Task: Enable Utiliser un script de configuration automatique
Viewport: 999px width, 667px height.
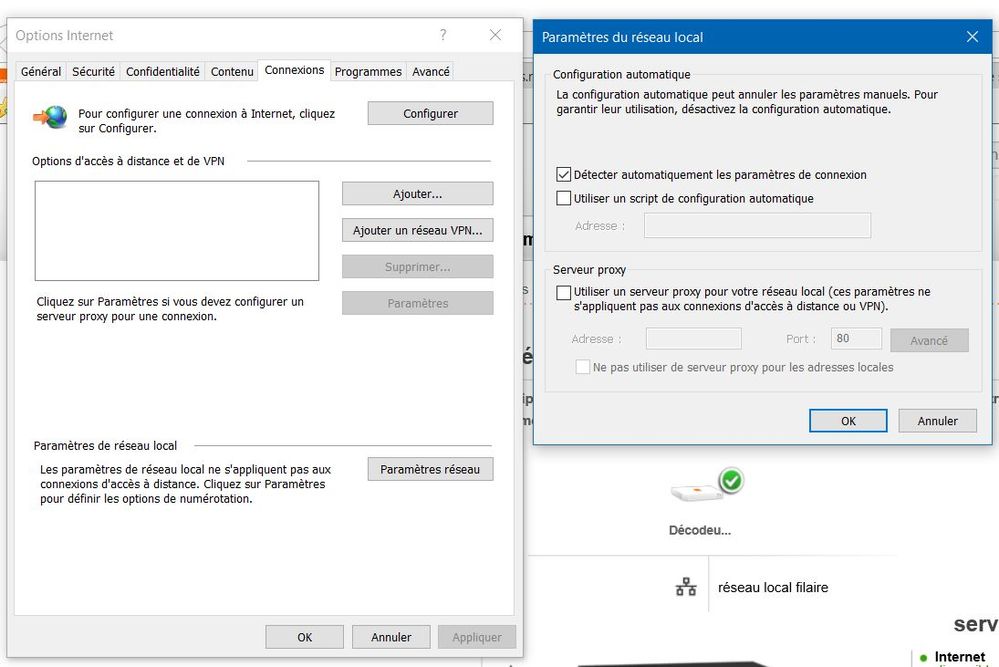Action: click(x=563, y=198)
